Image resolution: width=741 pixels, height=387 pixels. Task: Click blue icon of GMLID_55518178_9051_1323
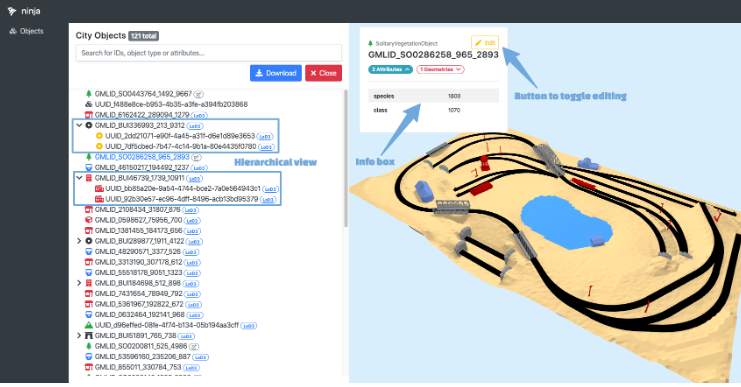click(x=88, y=272)
